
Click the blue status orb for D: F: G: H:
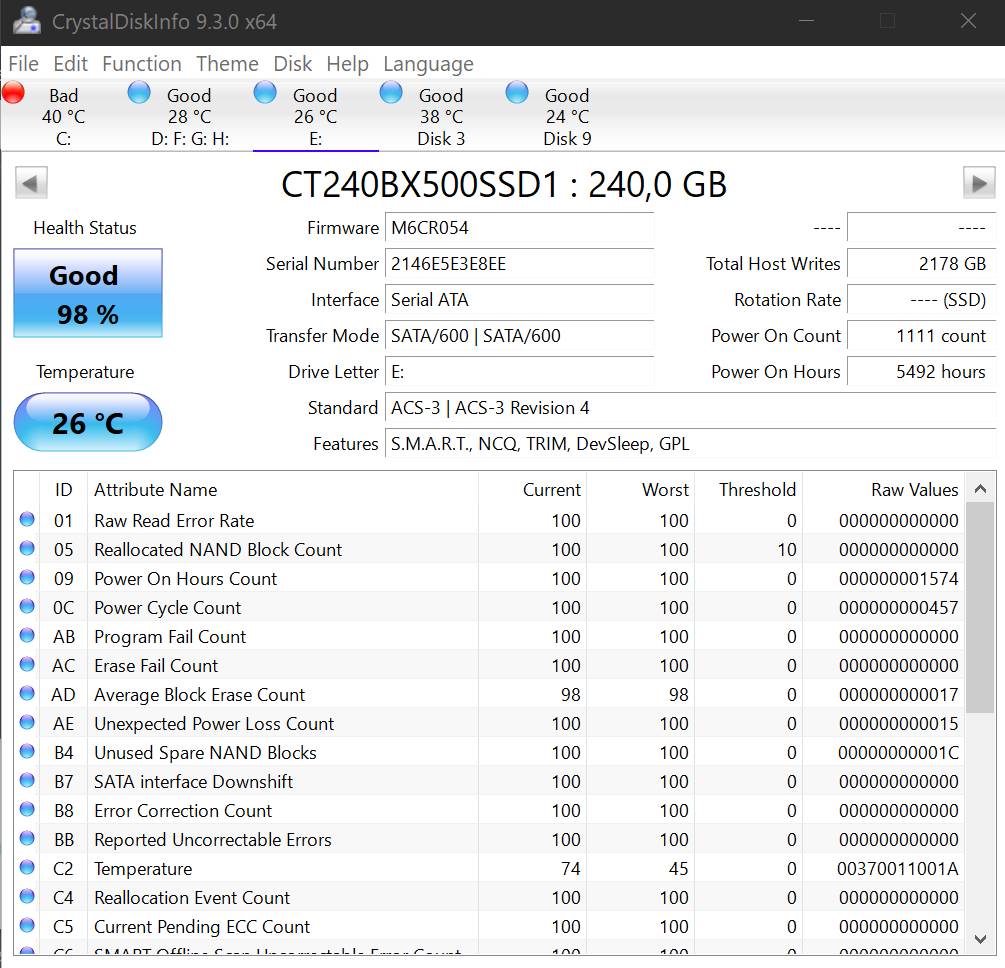click(x=139, y=93)
